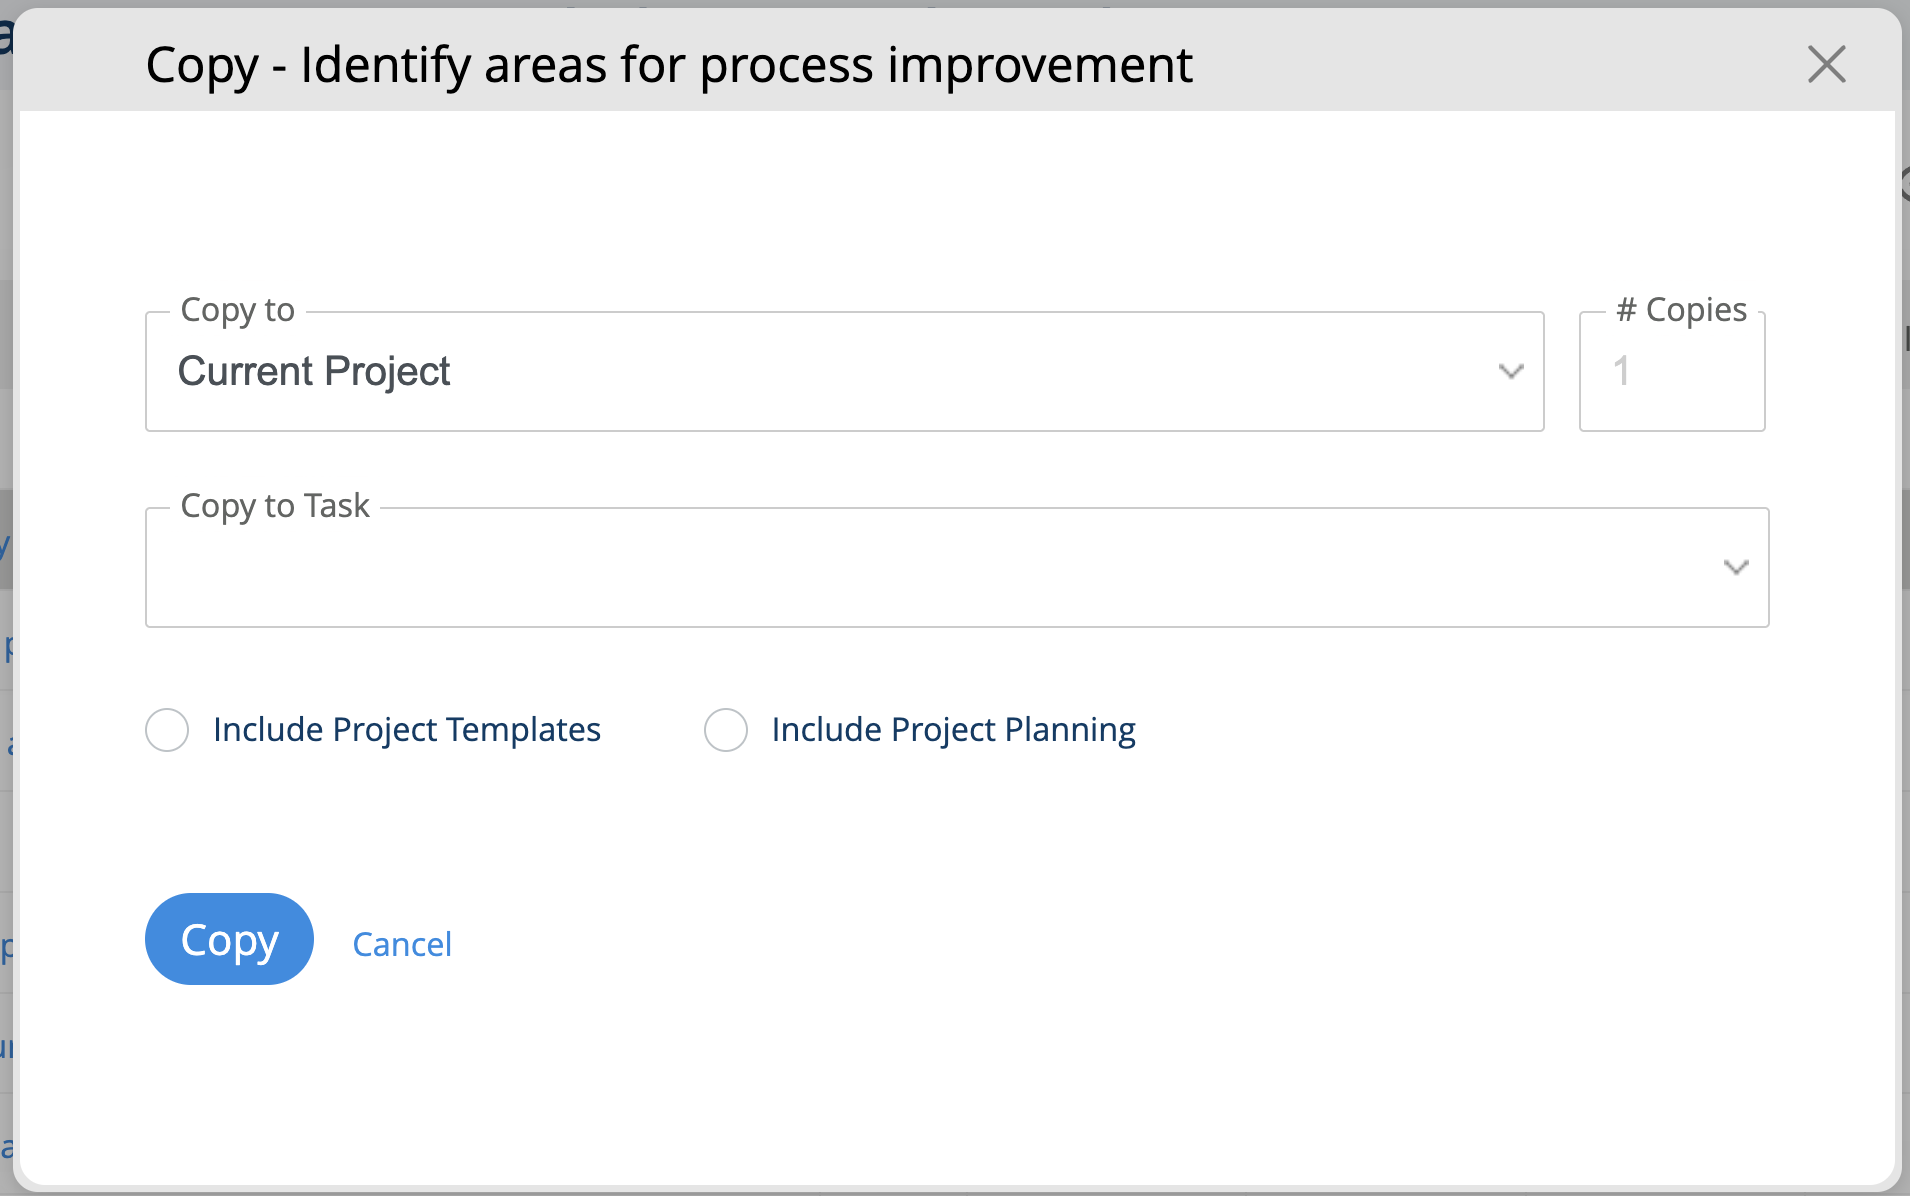Click the "Copy to" field label

(x=237, y=310)
